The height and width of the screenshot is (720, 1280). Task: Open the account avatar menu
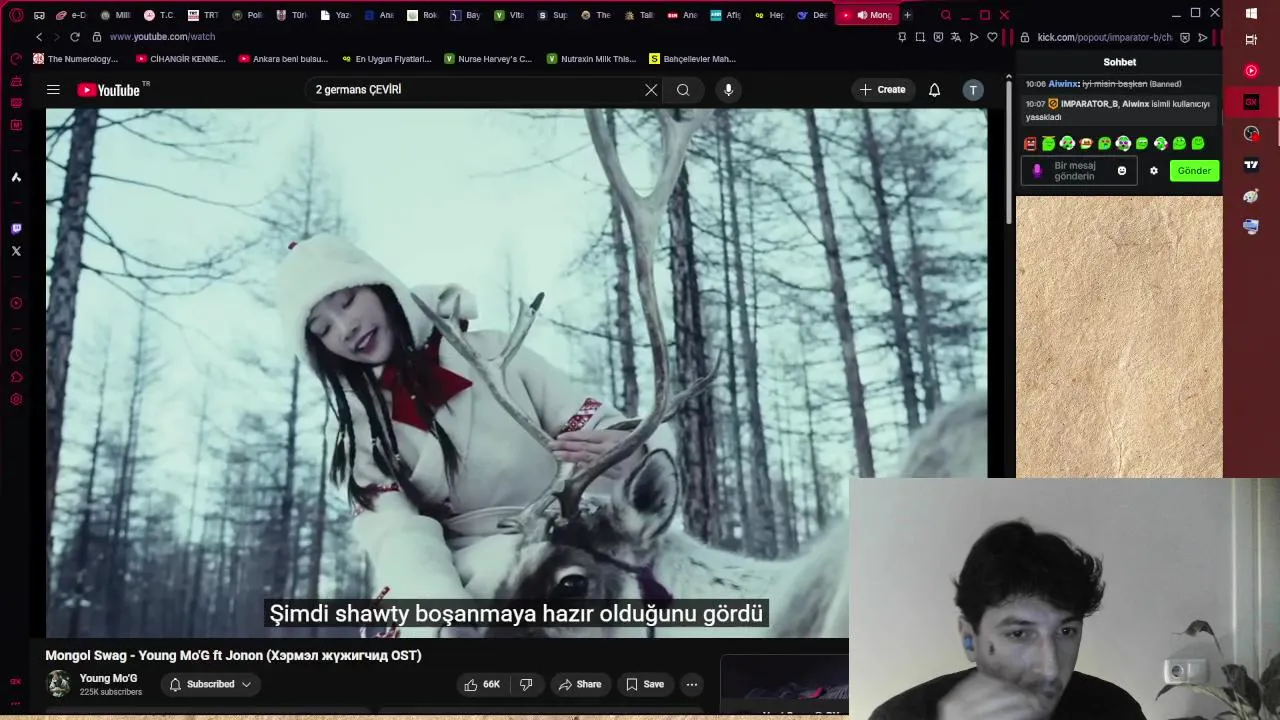point(973,90)
